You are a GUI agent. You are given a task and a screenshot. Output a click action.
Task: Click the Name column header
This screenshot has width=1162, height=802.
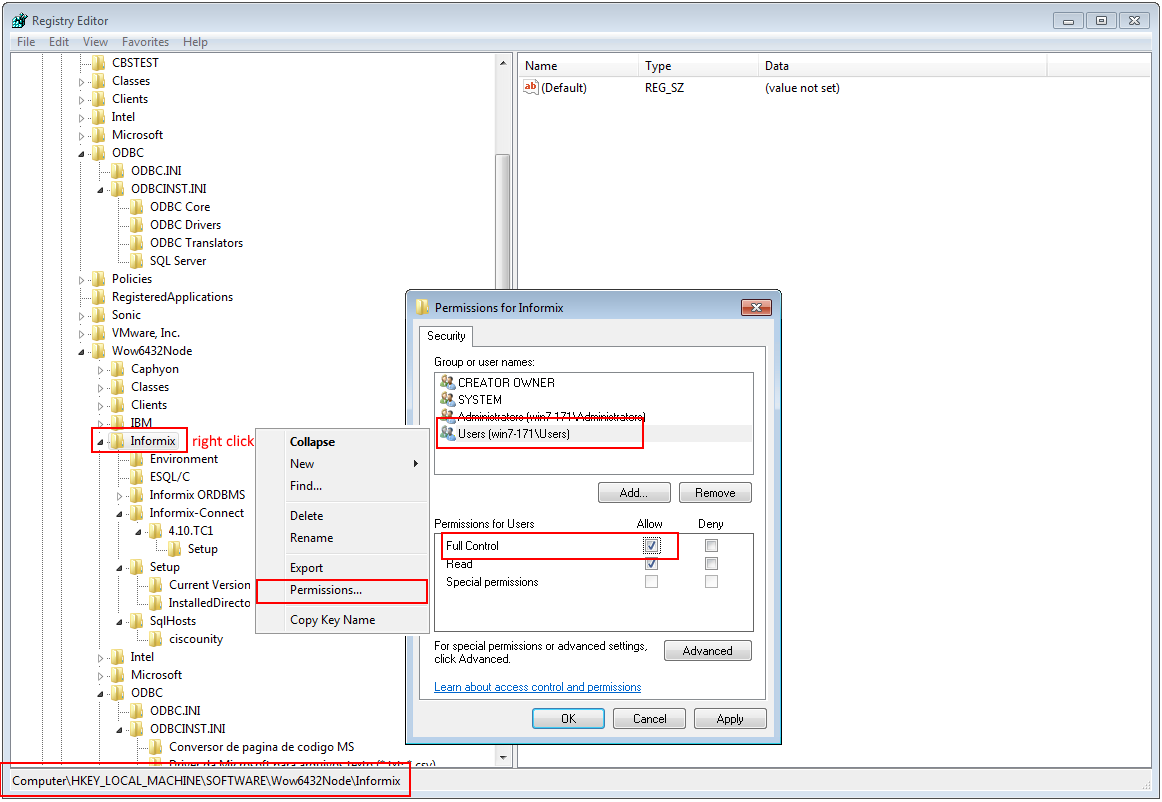click(578, 66)
